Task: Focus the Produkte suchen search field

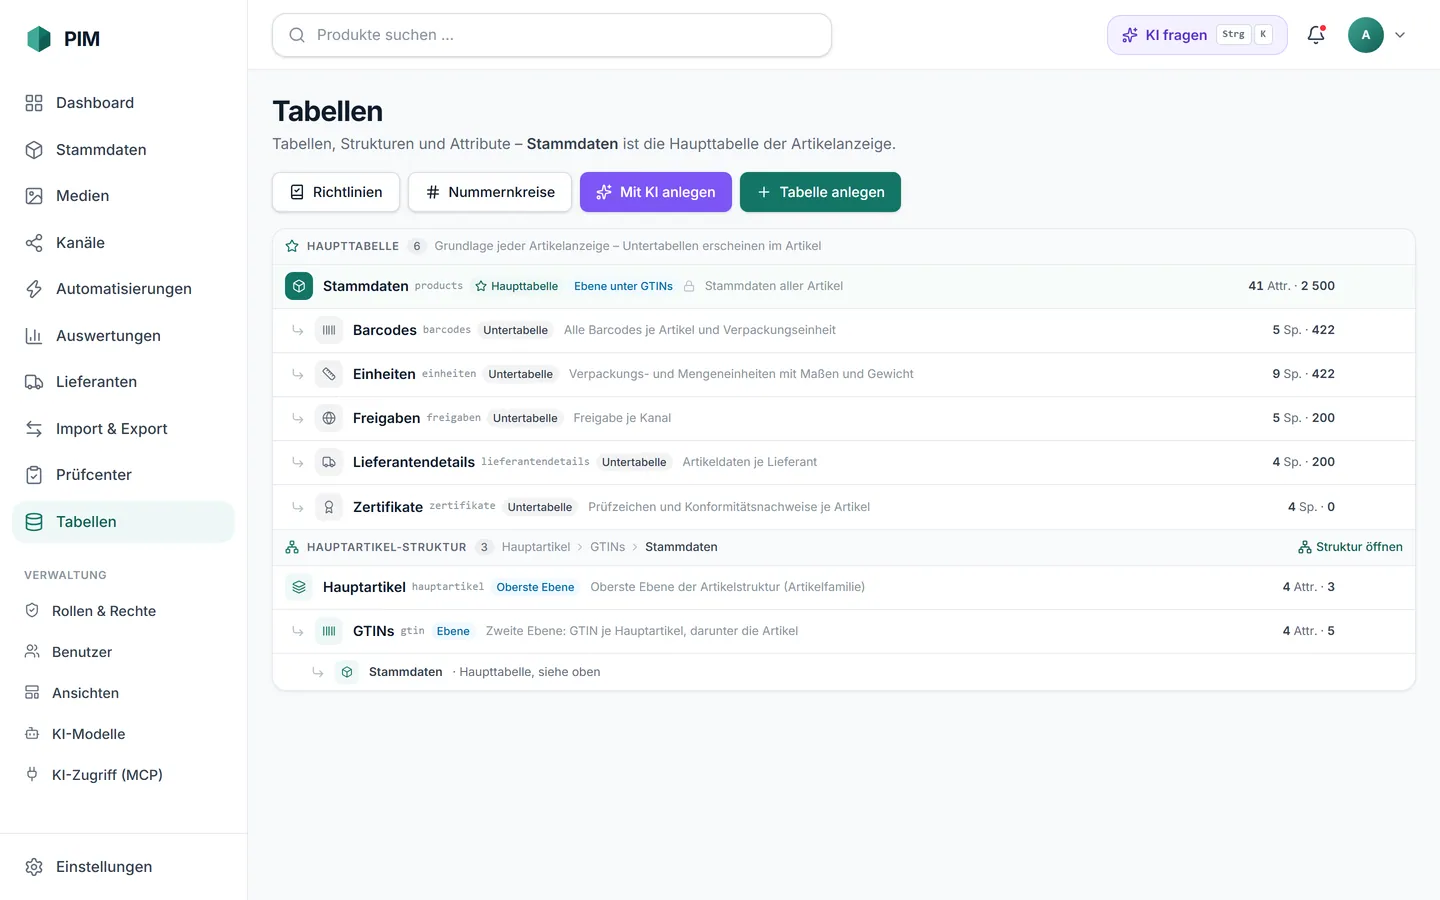Action: (x=552, y=35)
